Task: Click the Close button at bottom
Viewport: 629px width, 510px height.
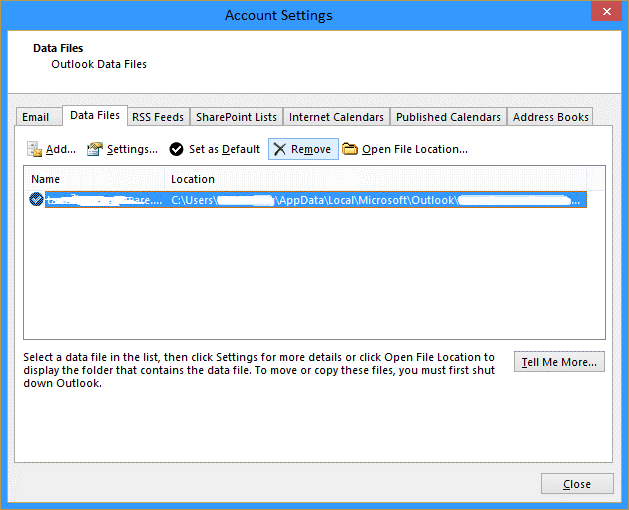Action: [577, 484]
